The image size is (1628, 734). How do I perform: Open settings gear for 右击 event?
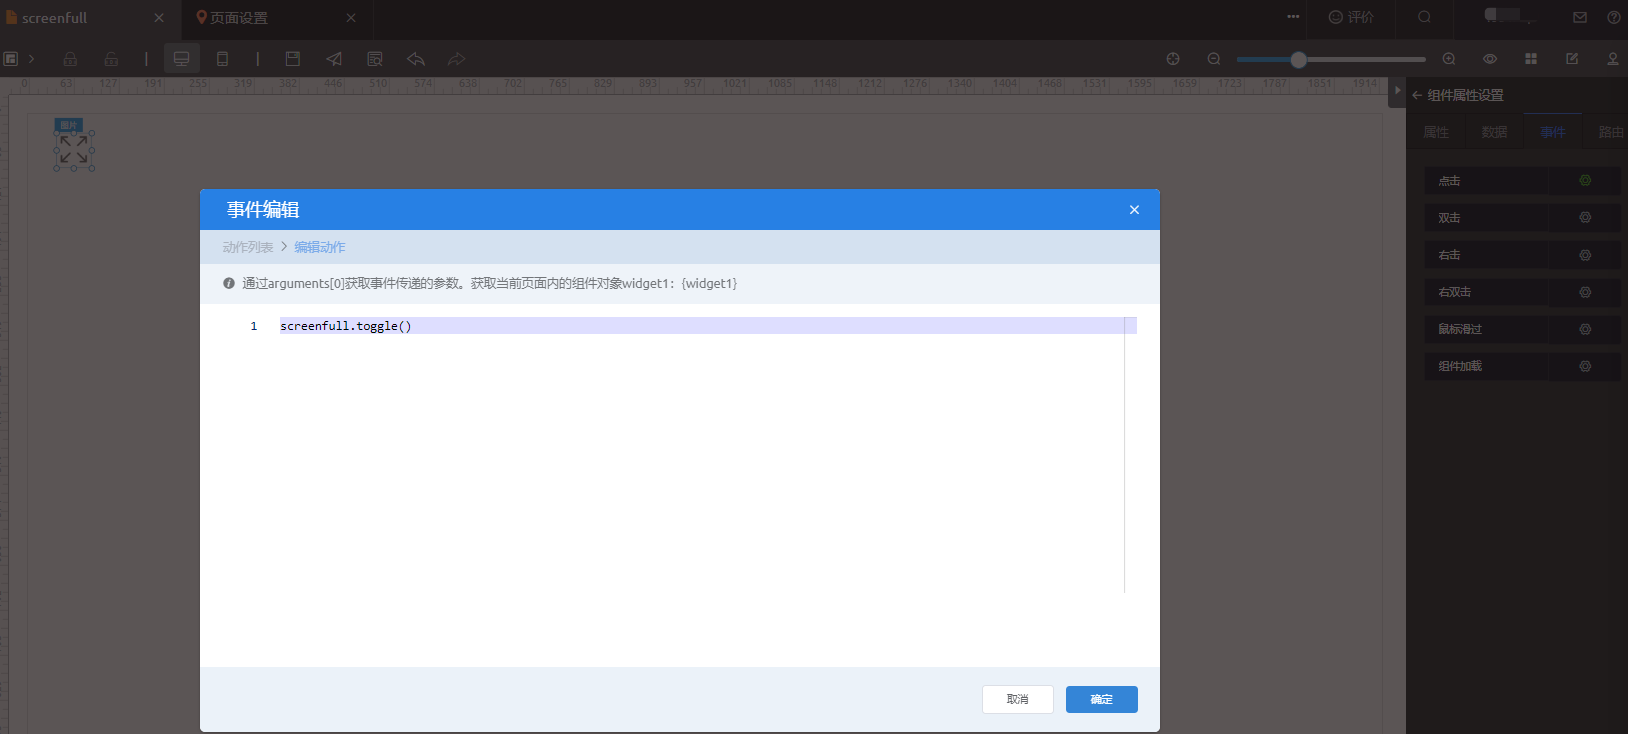[x=1585, y=255]
